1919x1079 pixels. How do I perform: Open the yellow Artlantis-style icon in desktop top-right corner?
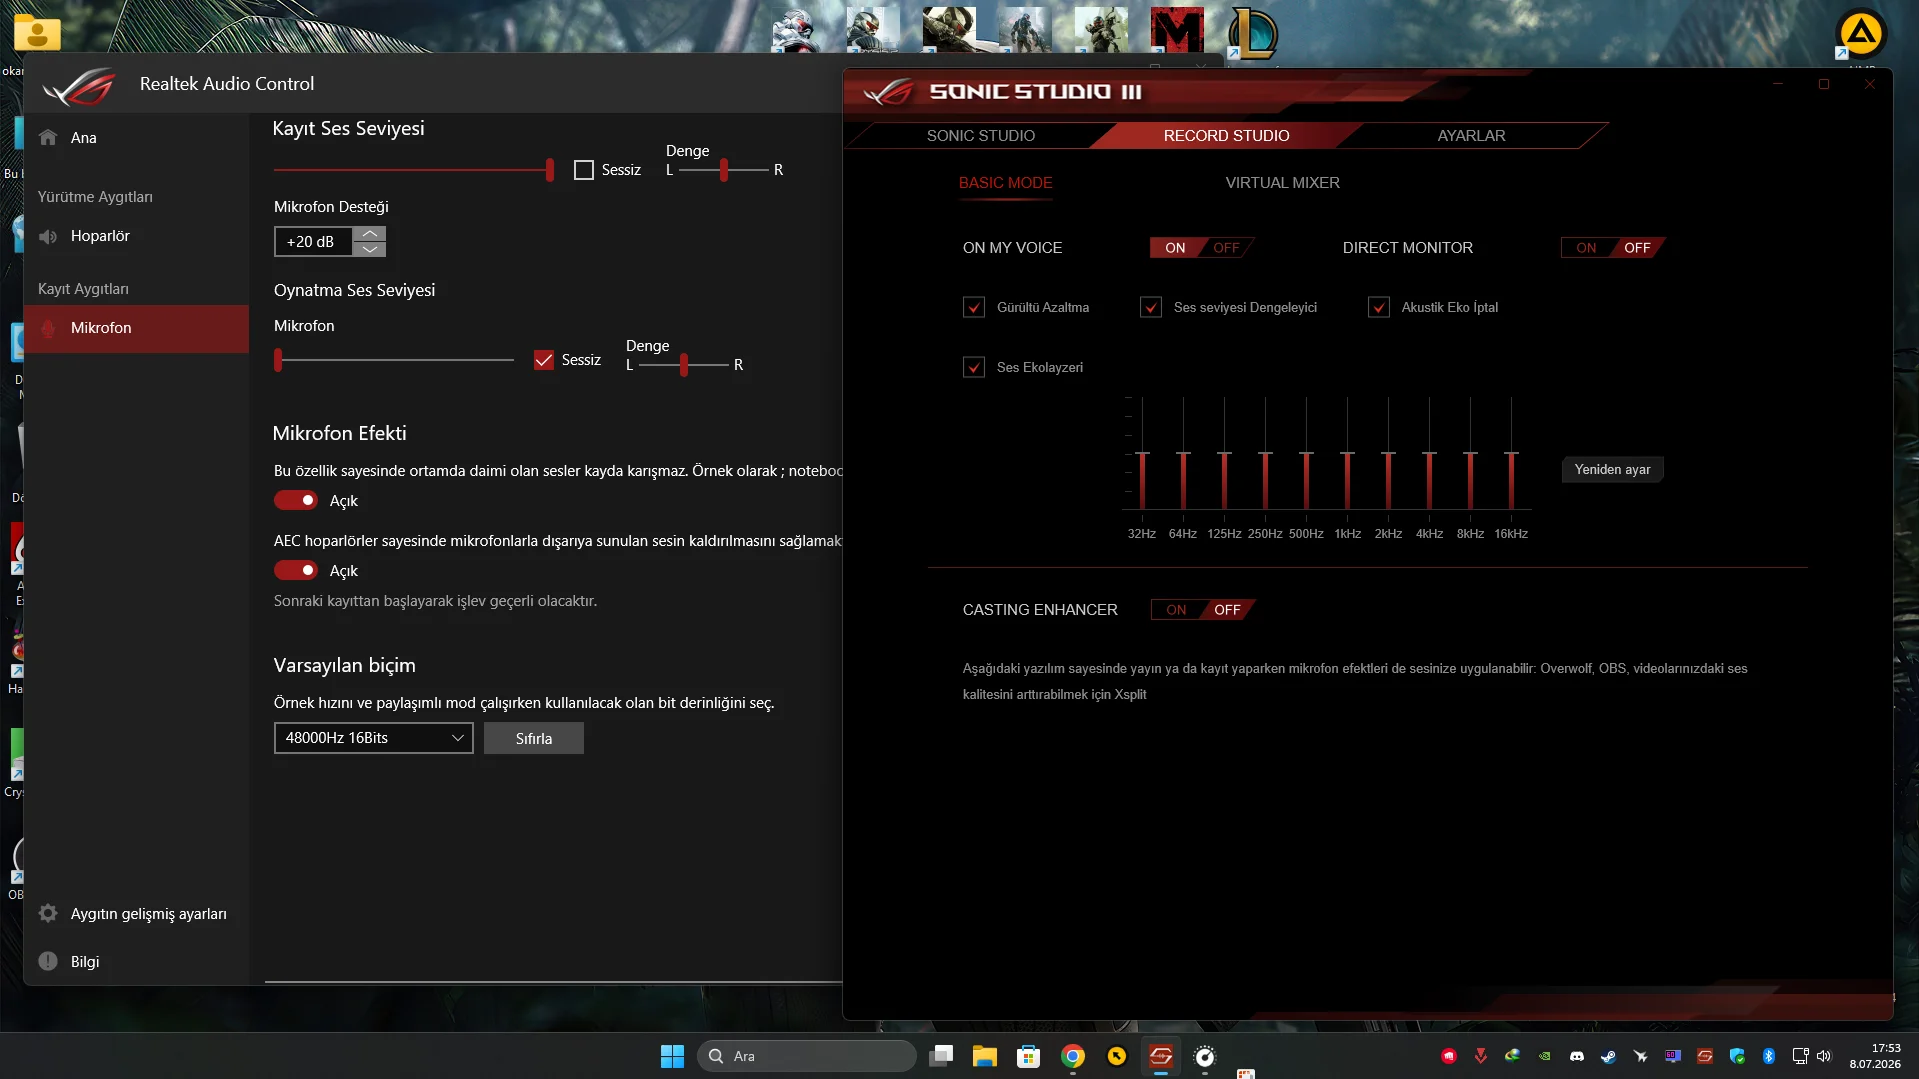click(1860, 34)
